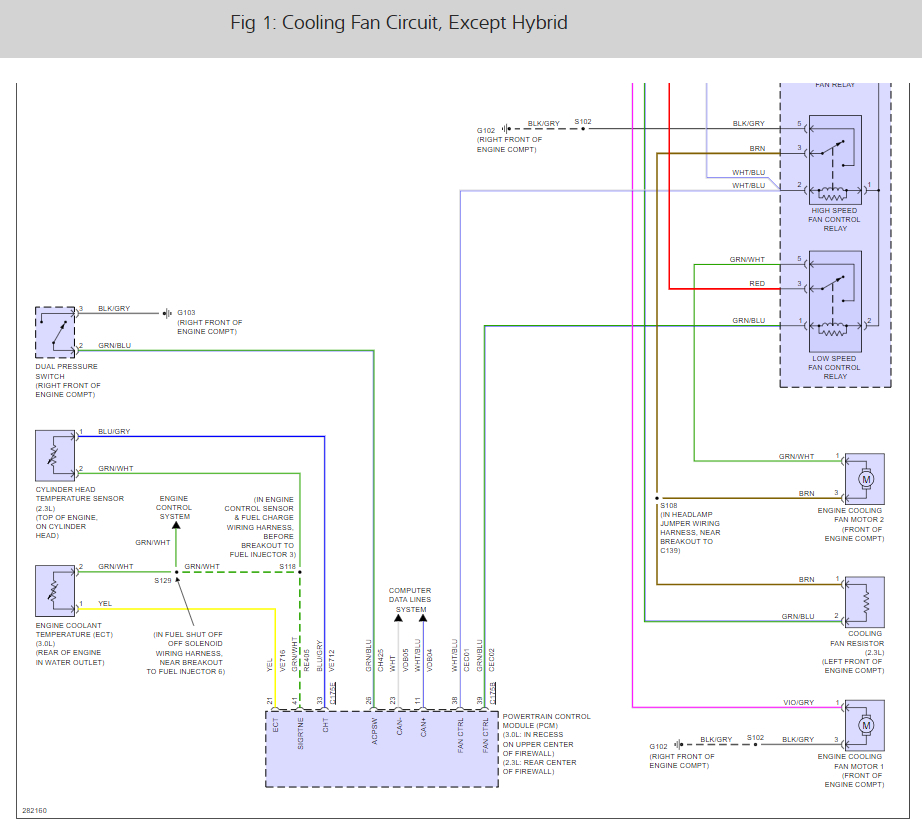Click the 'COOLING FAN RESISTOR' label

(x=857, y=639)
